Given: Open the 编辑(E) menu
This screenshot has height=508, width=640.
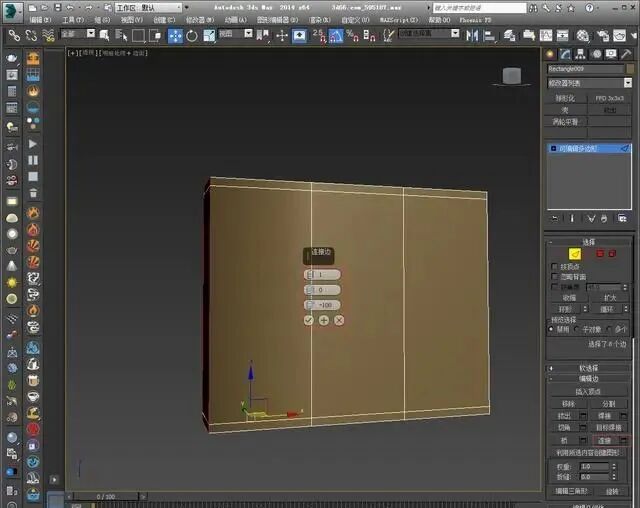Looking at the screenshot, I should pyautogui.click(x=40, y=20).
